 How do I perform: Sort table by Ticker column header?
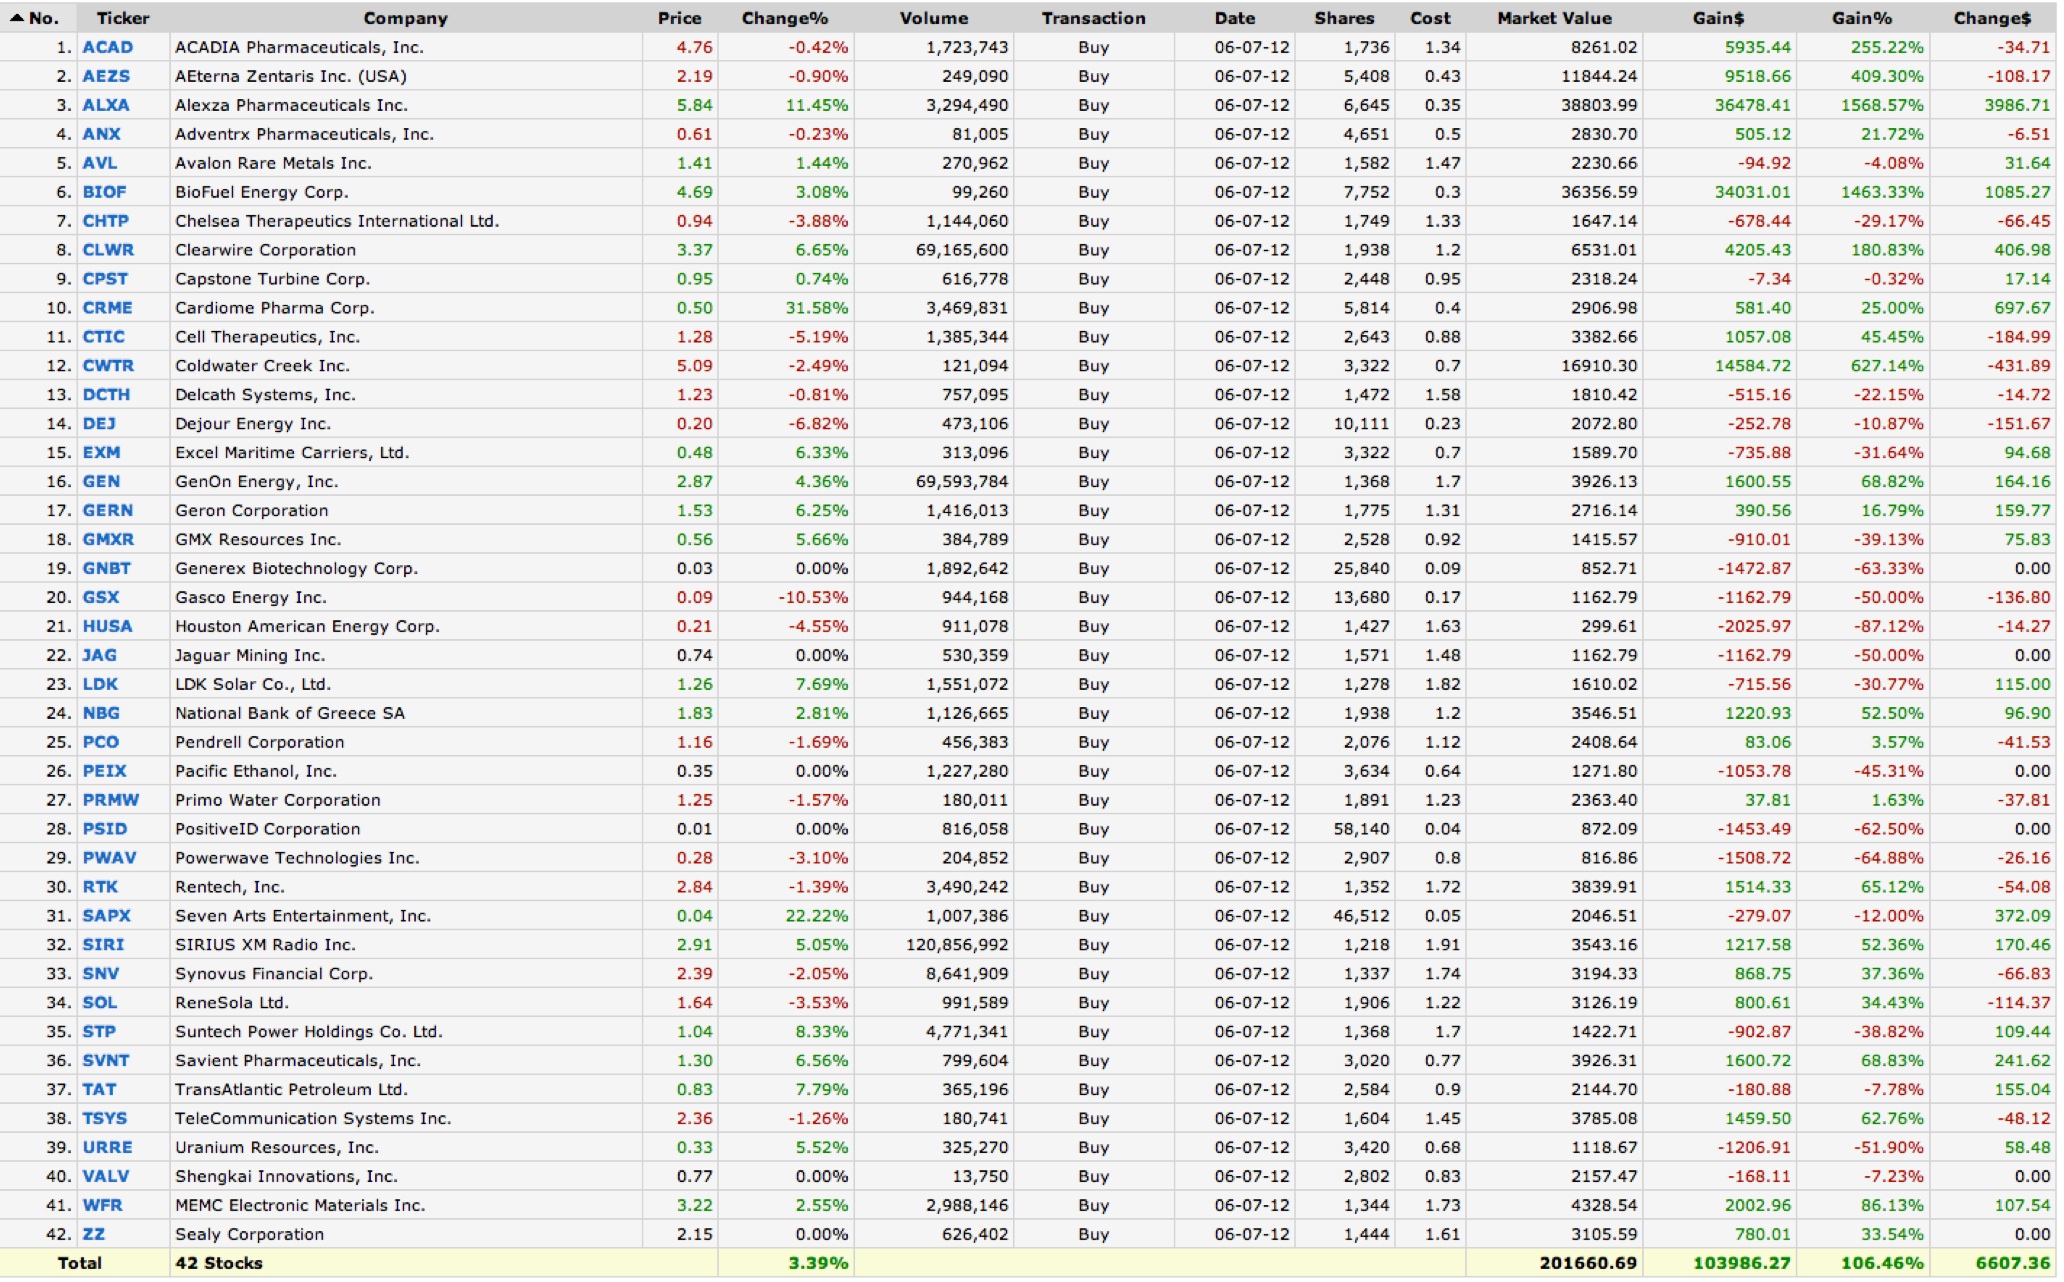point(123,18)
